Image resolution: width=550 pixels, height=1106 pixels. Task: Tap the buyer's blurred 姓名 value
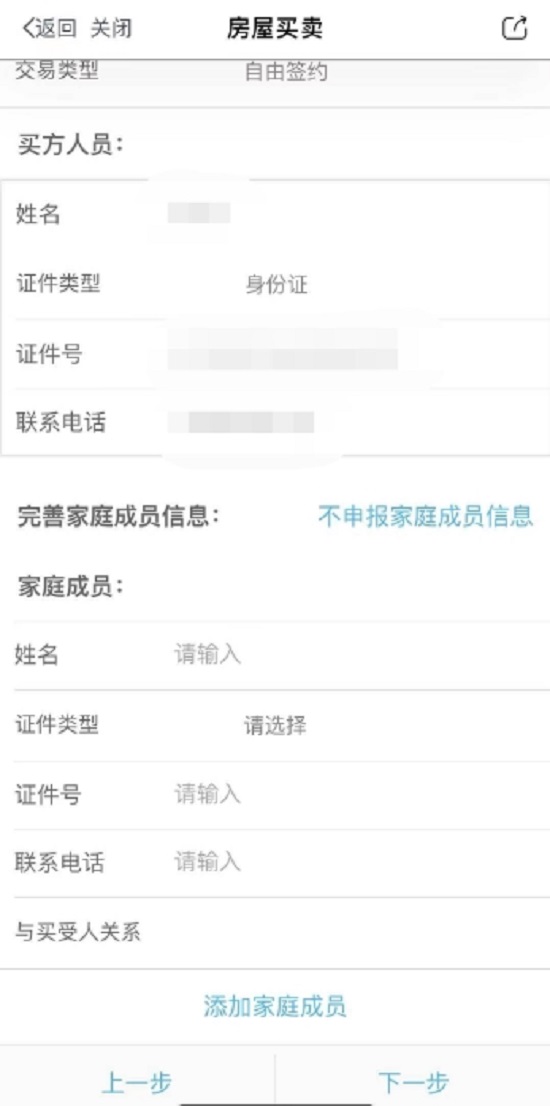pyautogui.click(x=199, y=213)
